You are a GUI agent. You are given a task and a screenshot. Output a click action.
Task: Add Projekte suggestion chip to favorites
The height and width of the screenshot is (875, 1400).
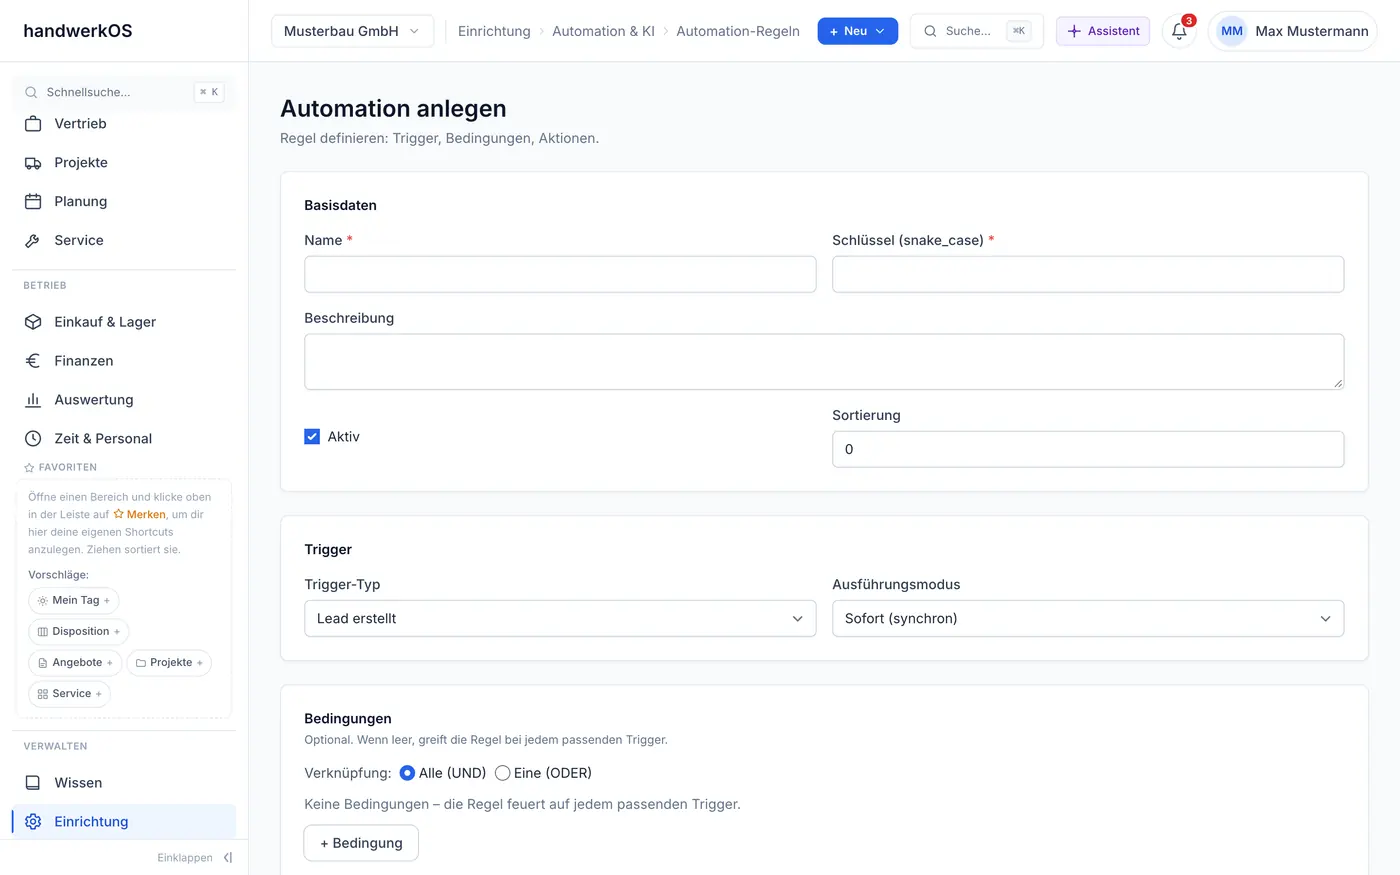(169, 663)
